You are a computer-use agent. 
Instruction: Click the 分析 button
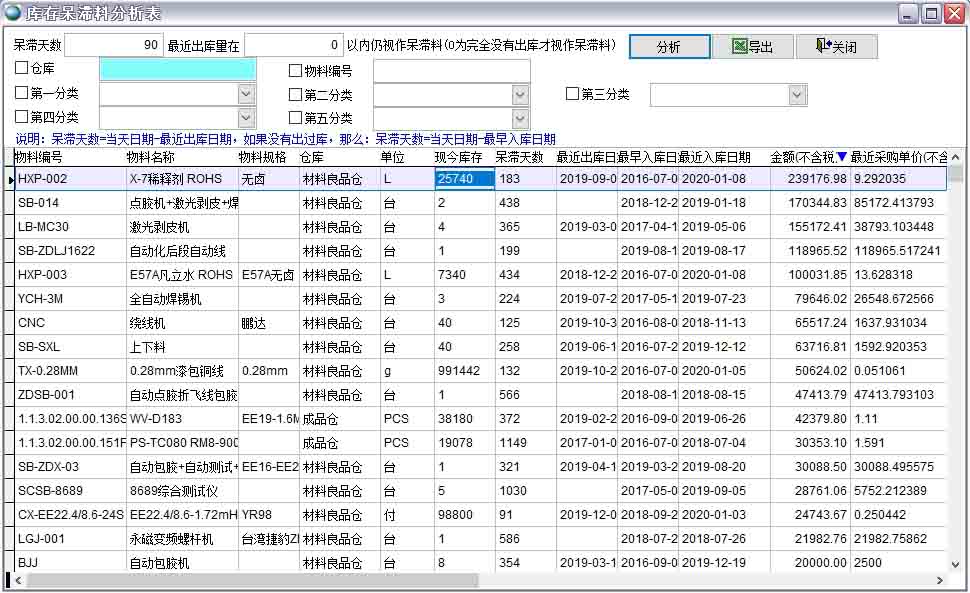(x=669, y=47)
